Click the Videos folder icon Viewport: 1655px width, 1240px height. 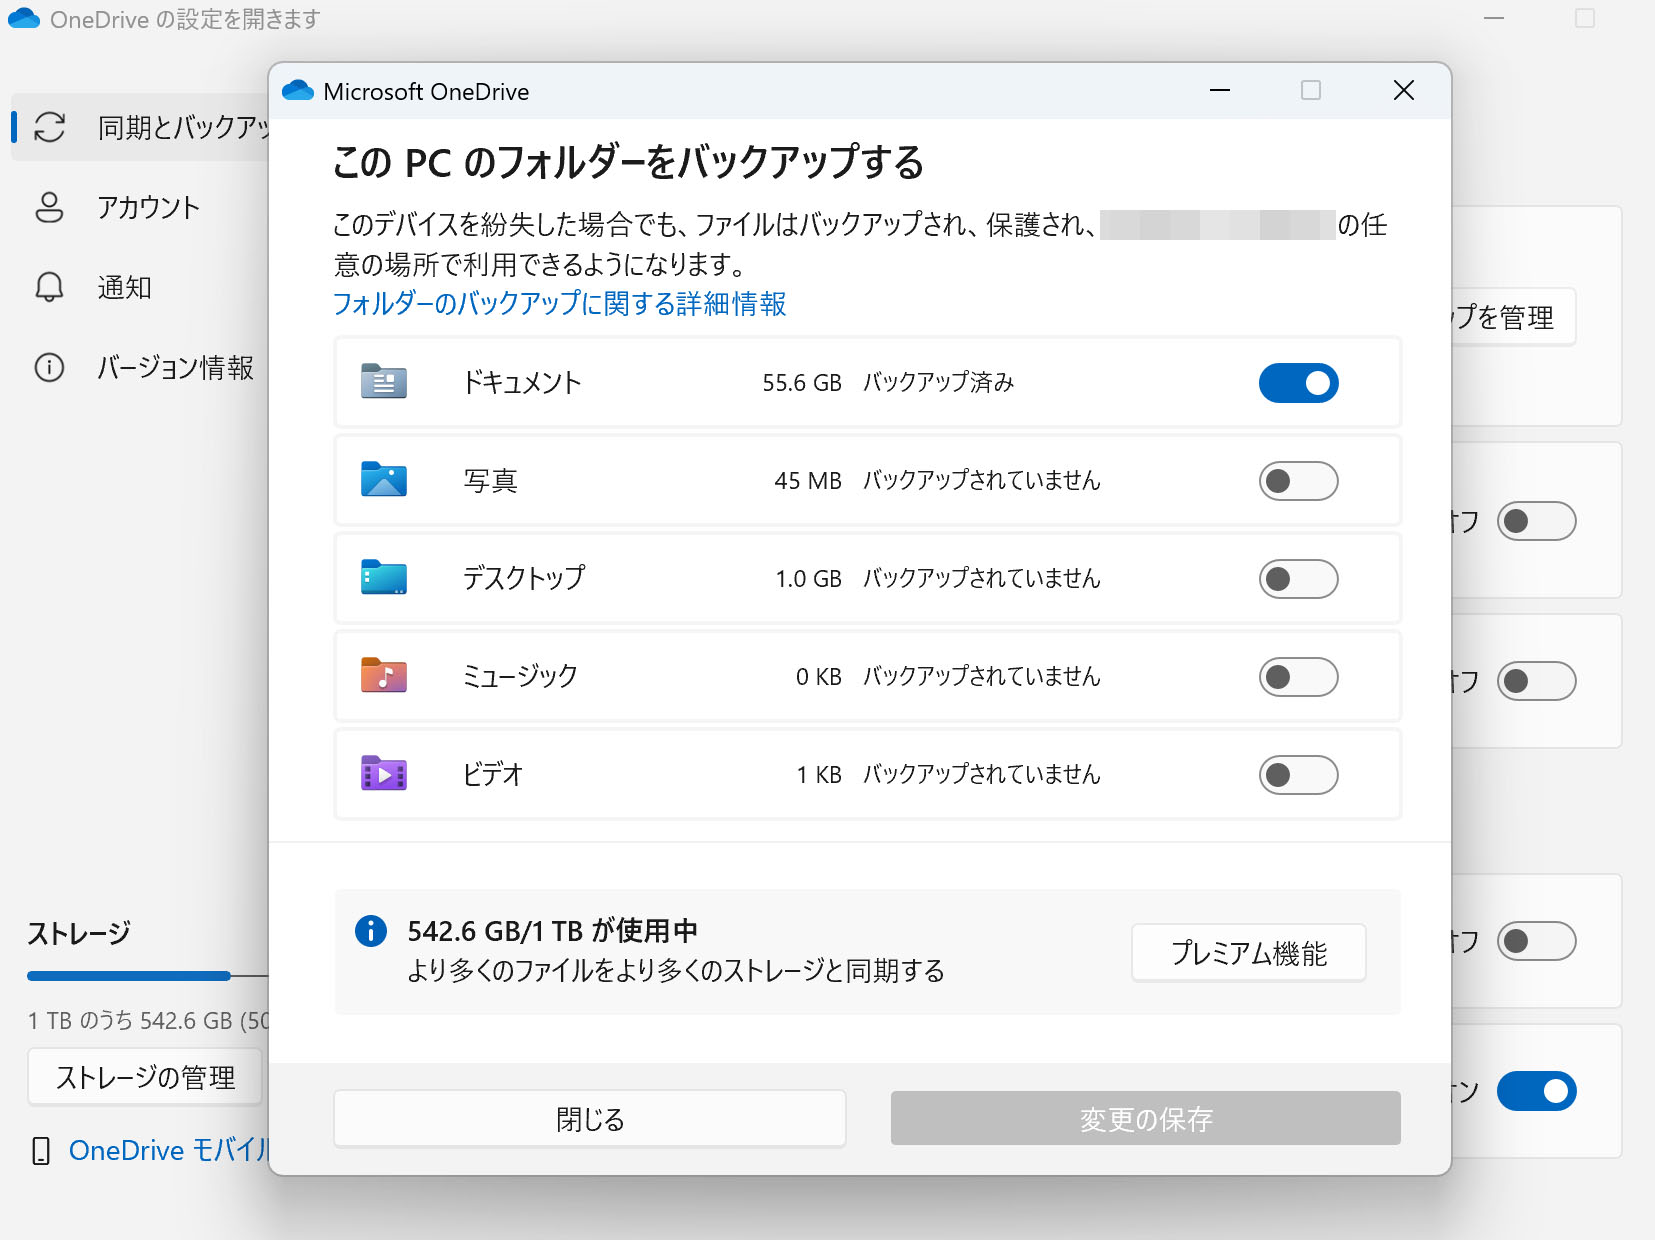point(383,774)
